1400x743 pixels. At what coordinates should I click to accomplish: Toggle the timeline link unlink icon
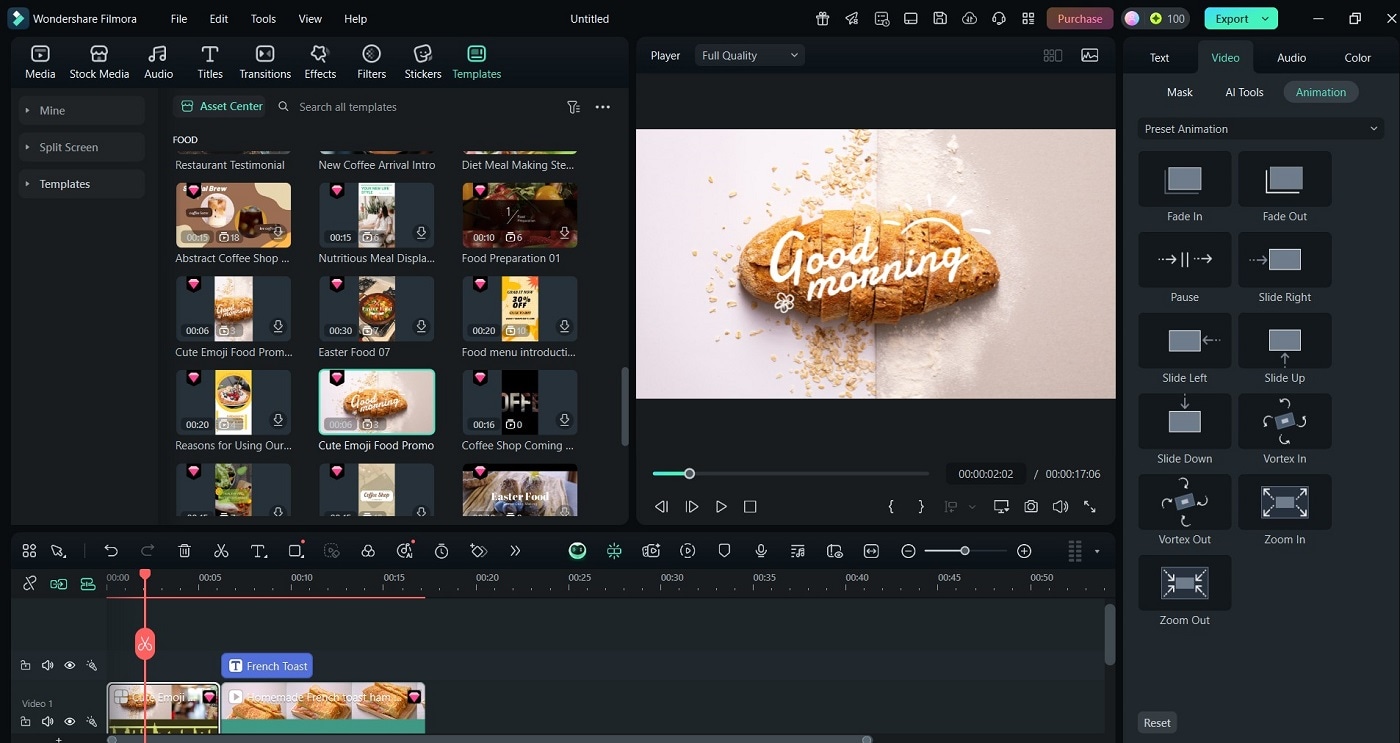coord(30,583)
